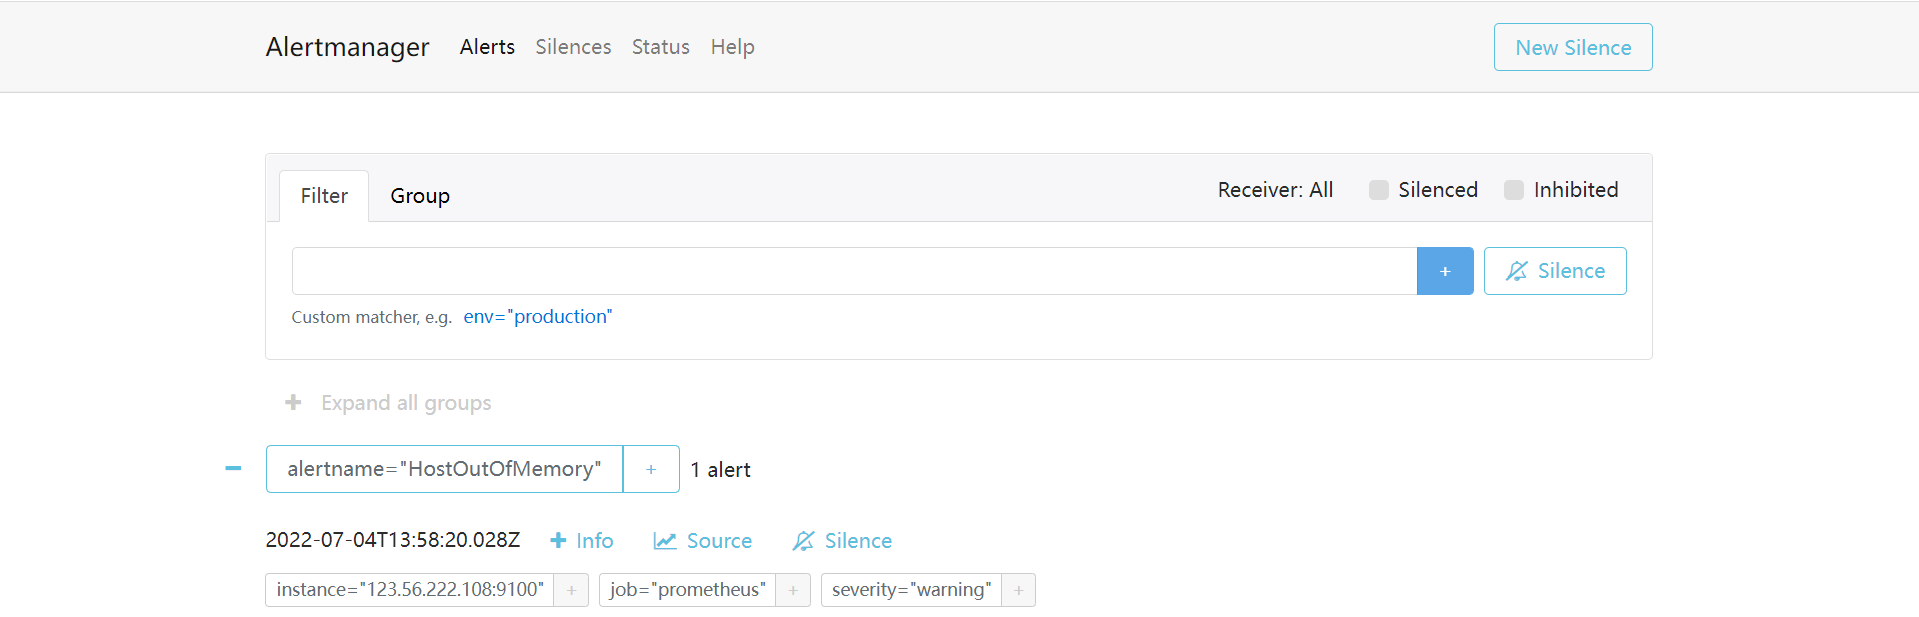Open the alert's Source graph icon
The width and height of the screenshot is (1919, 617).
[x=666, y=540]
